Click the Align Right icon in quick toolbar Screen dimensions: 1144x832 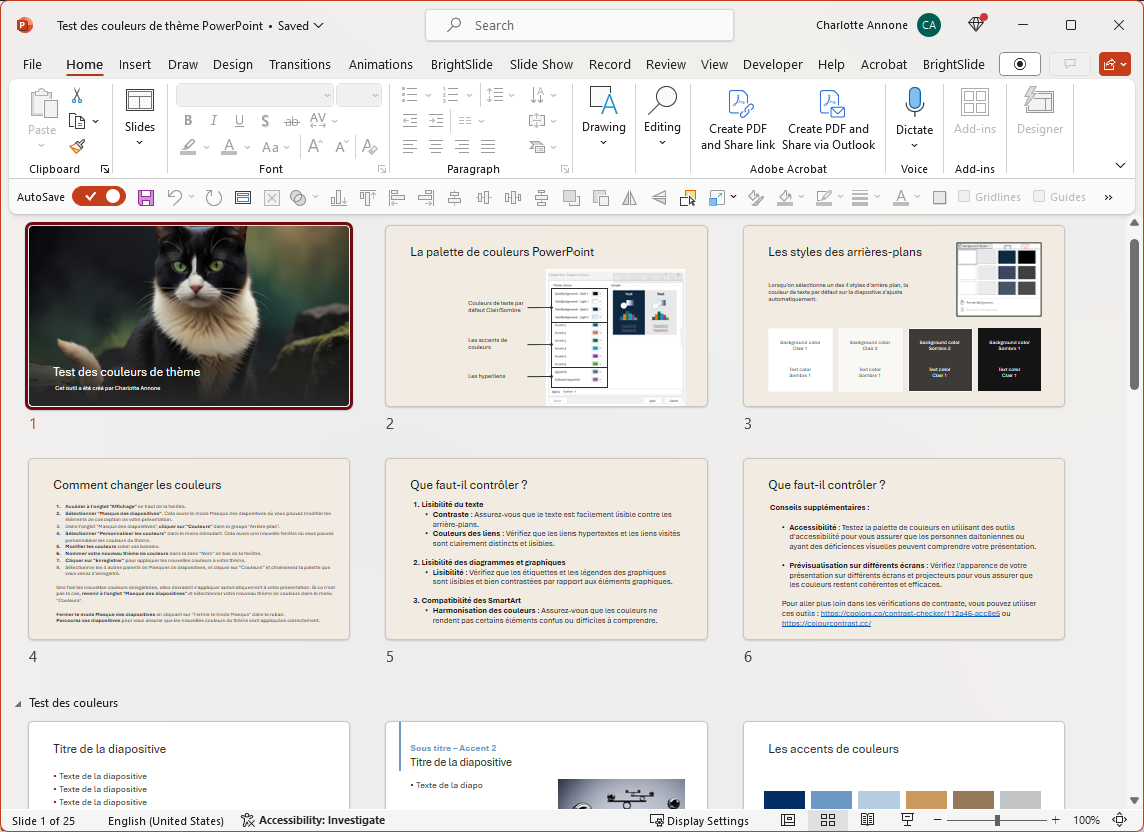tap(425, 197)
